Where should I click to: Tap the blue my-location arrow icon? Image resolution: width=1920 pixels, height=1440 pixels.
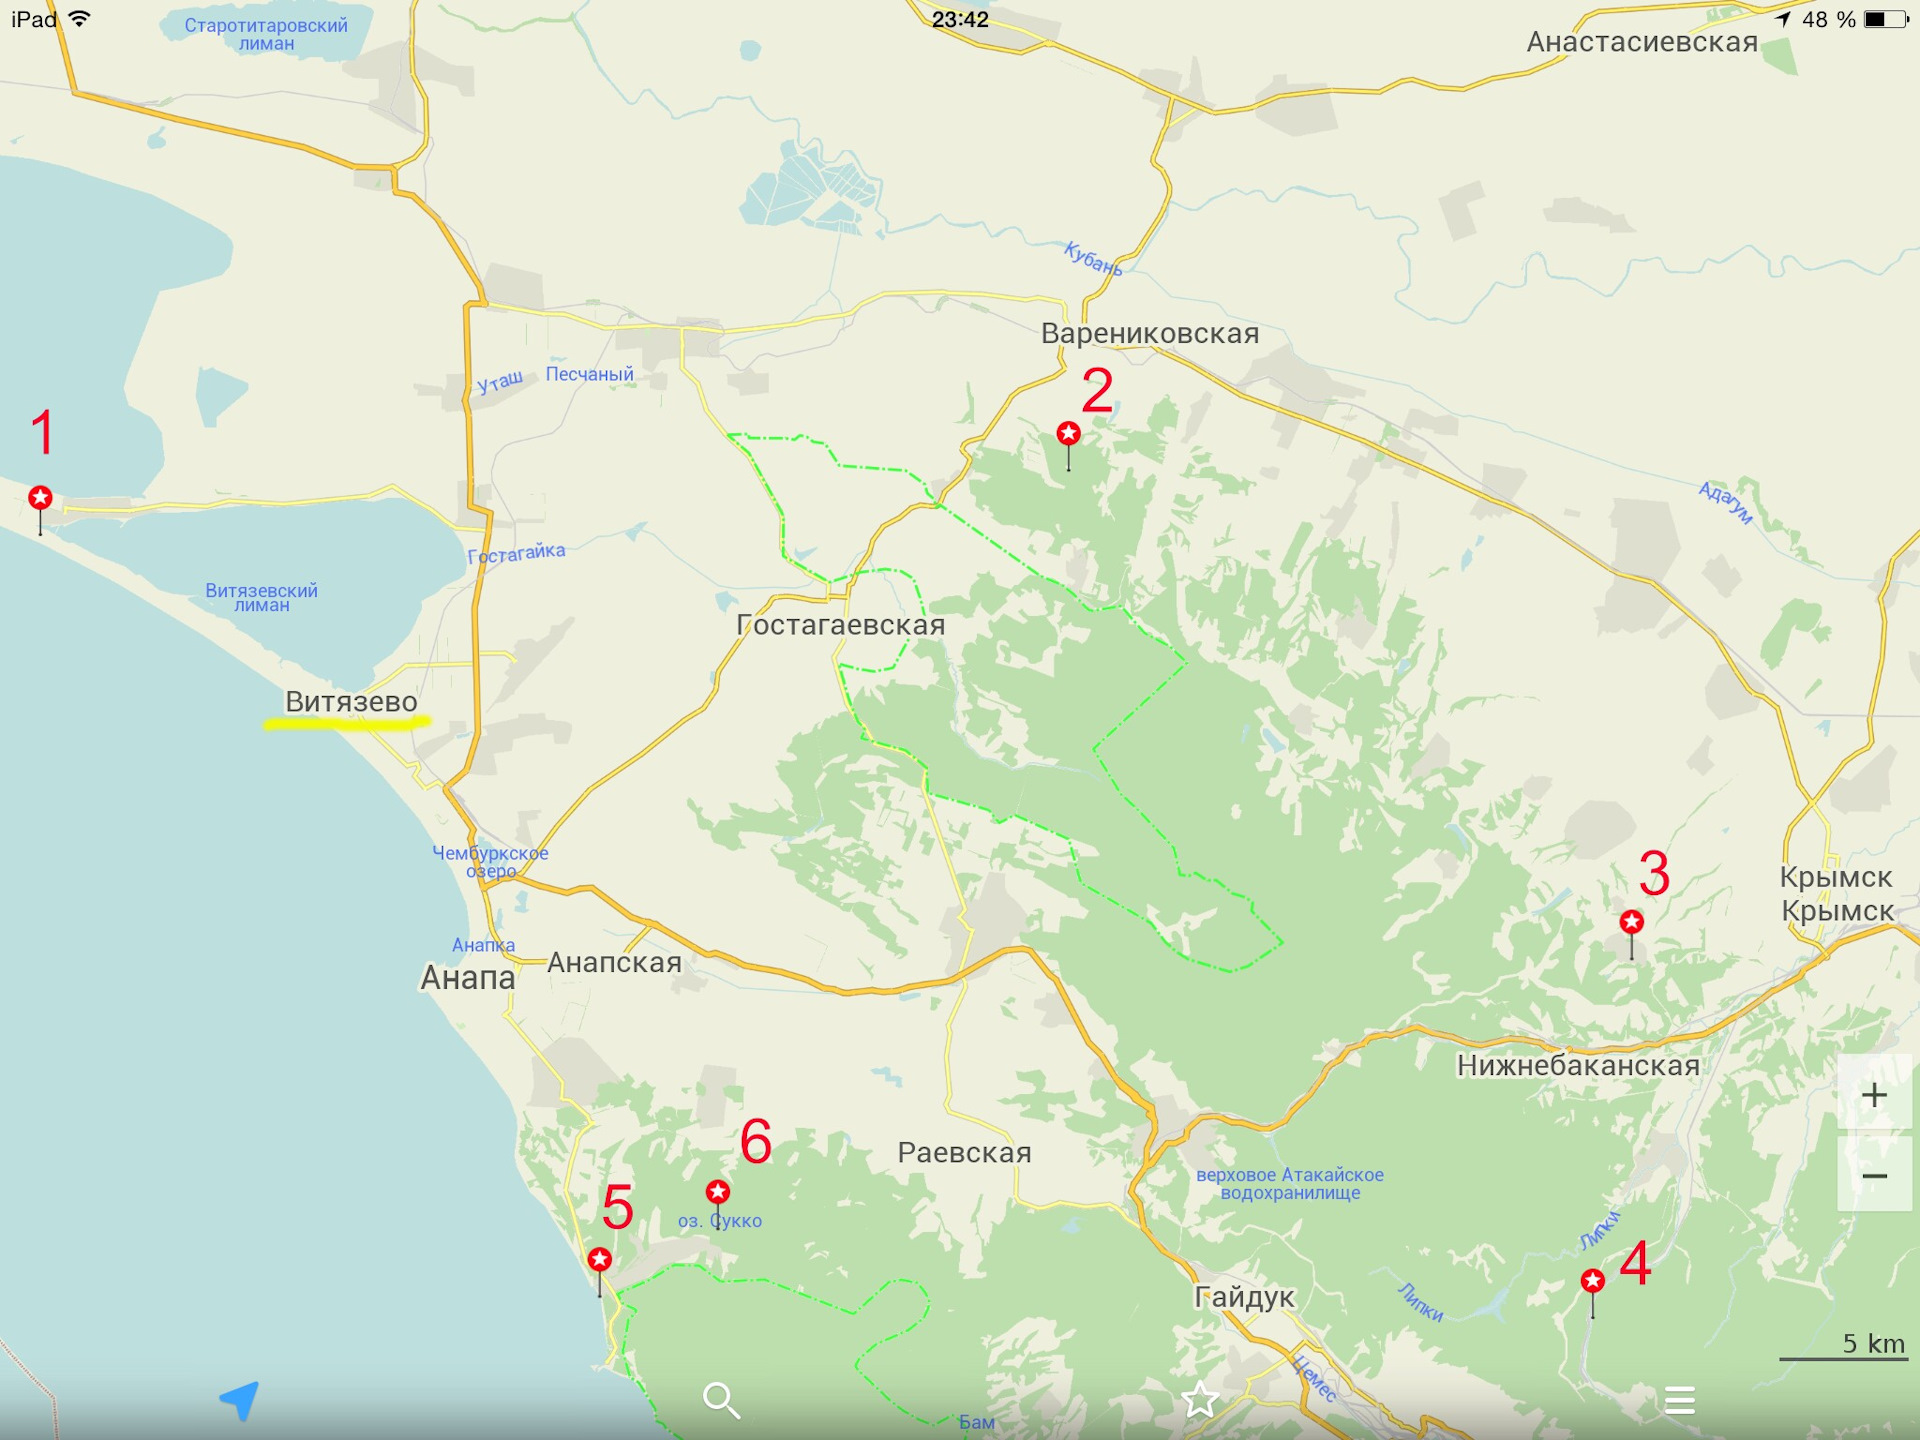(240, 1400)
